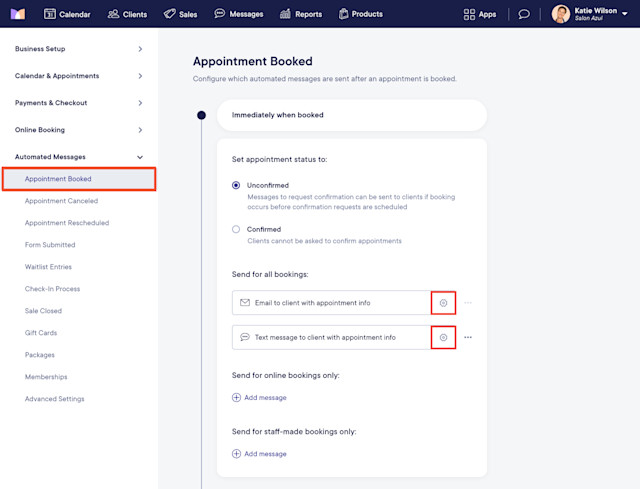Viewport: 640px width, 489px height.
Task: Open the Sales menu
Action: [180, 14]
